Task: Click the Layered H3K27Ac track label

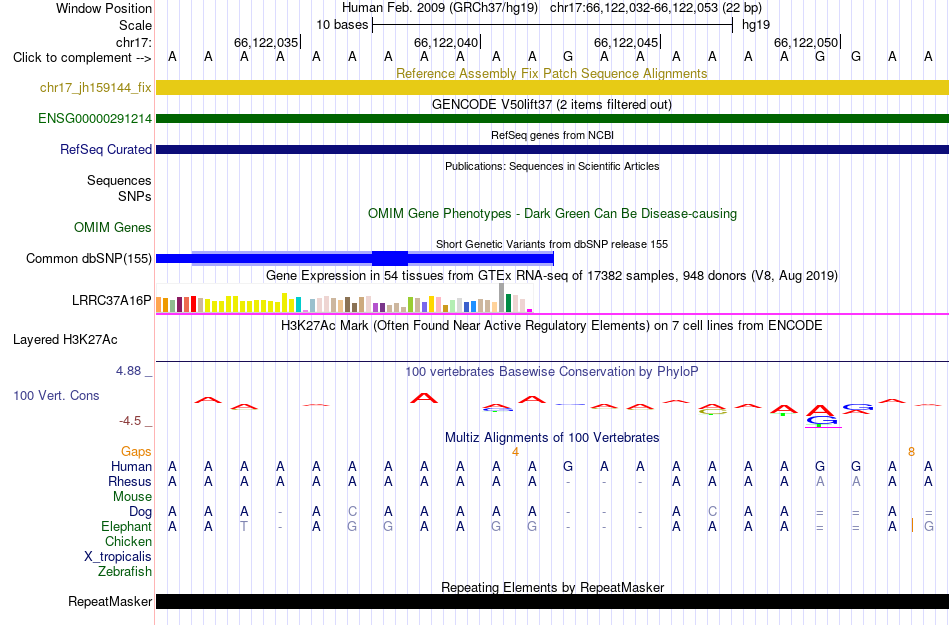Action: (x=65, y=340)
